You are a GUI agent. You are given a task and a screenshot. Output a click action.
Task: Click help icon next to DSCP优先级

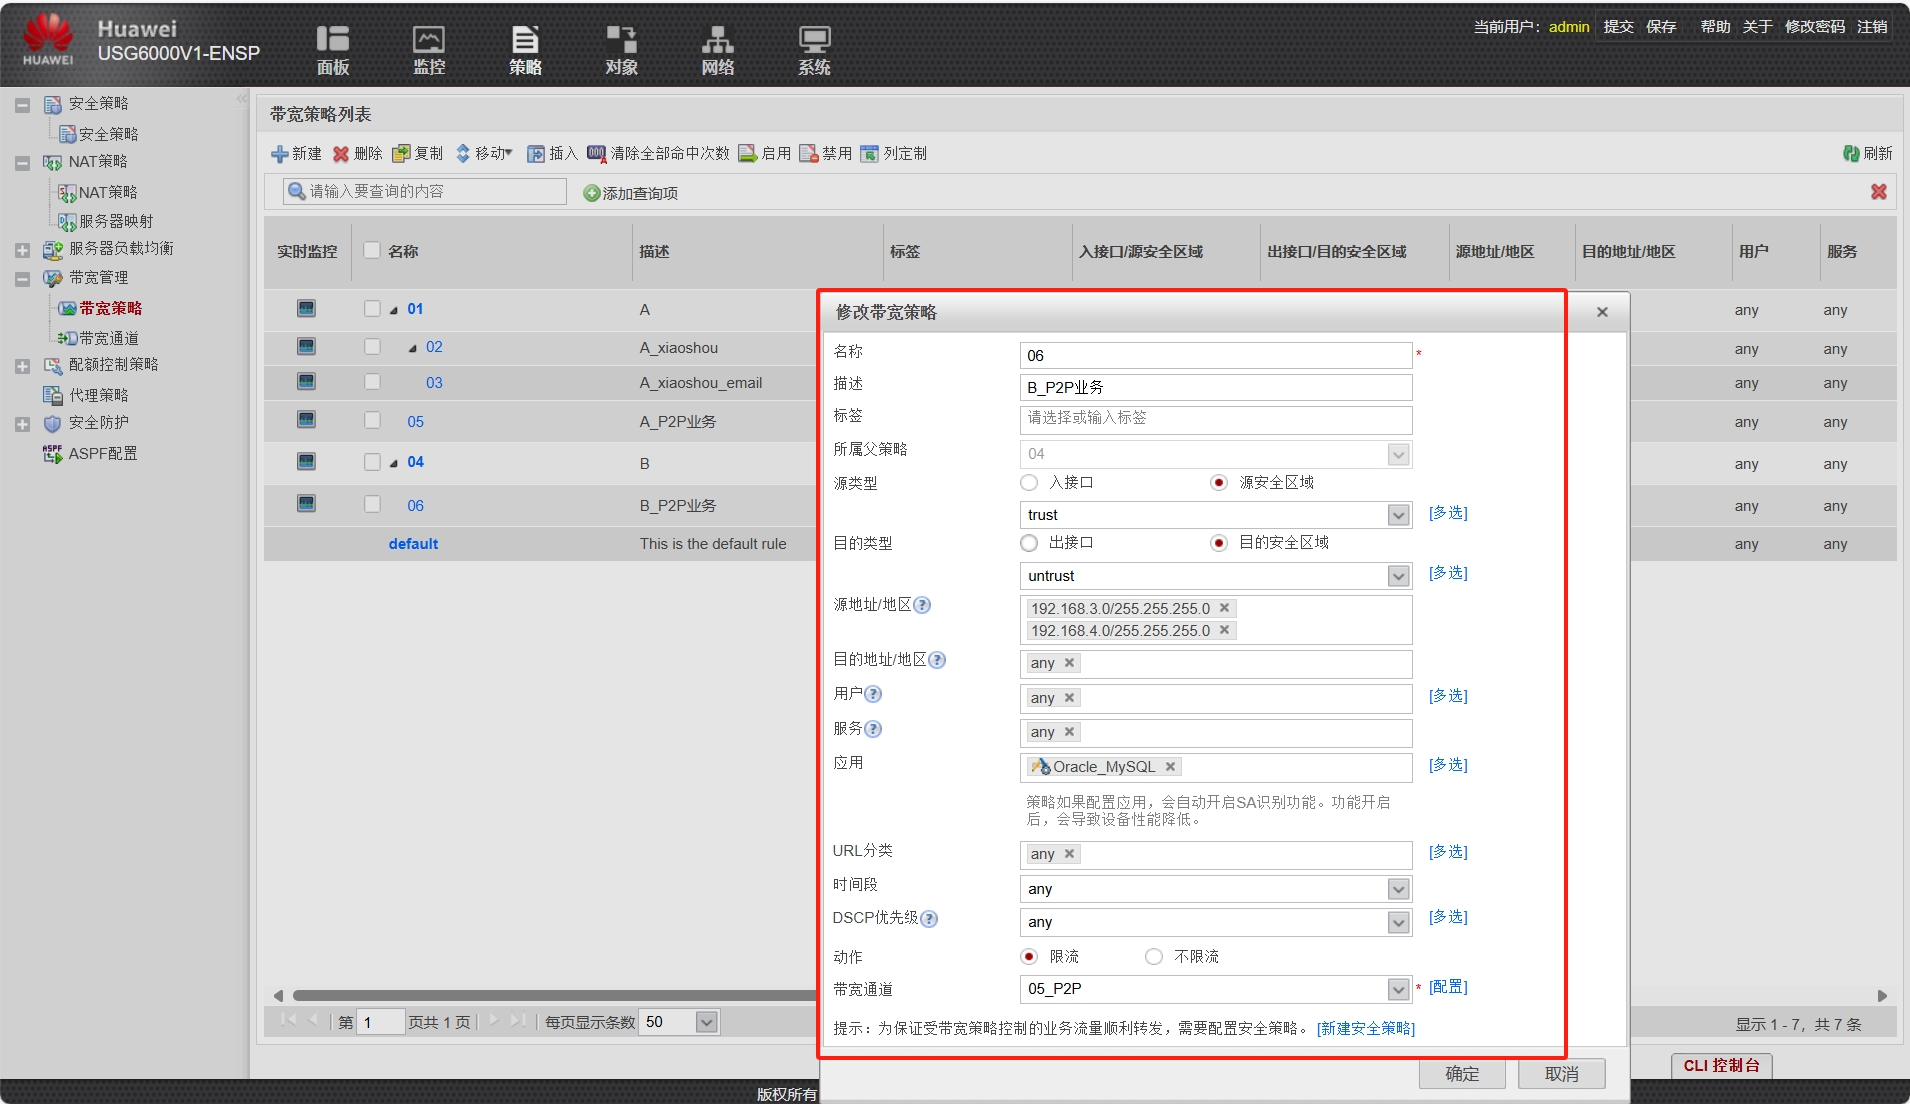click(x=929, y=918)
